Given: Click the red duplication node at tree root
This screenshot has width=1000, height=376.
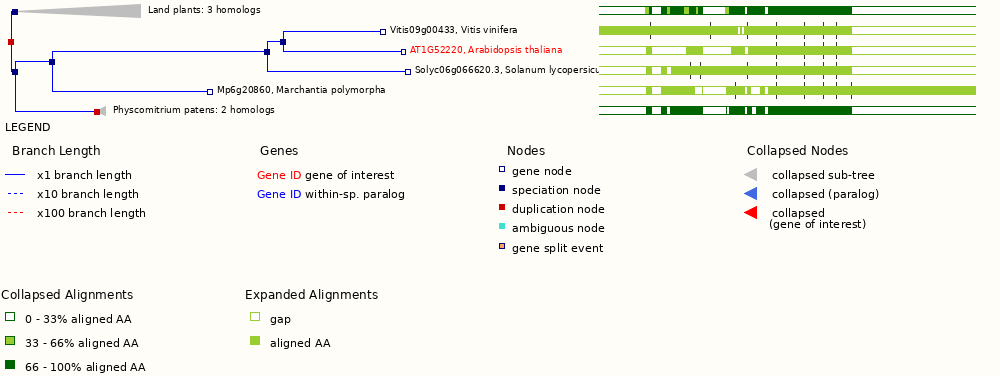Looking at the screenshot, I should (11, 42).
